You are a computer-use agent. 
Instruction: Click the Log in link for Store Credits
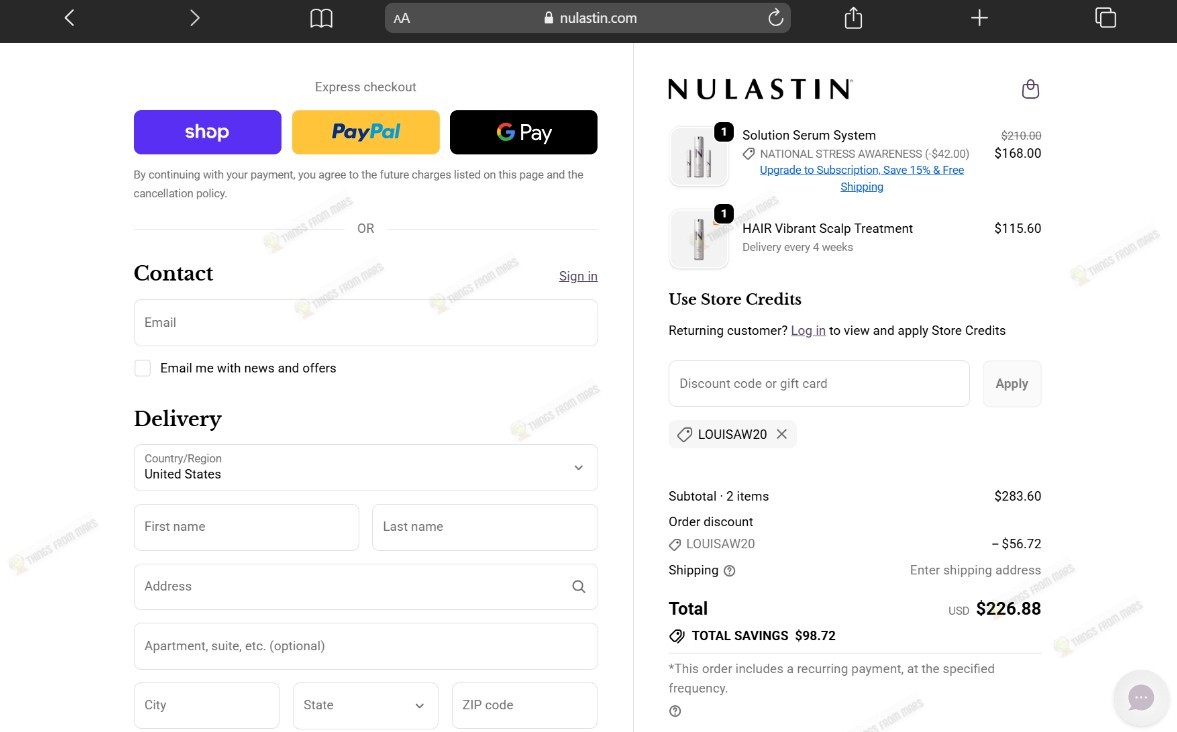[808, 330]
